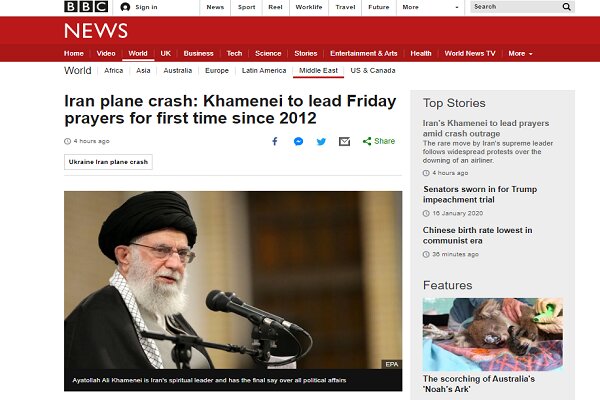Viewport: 600px width, 400px height.
Task: Share via the Messenger icon
Action: click(x=298, y=141)
